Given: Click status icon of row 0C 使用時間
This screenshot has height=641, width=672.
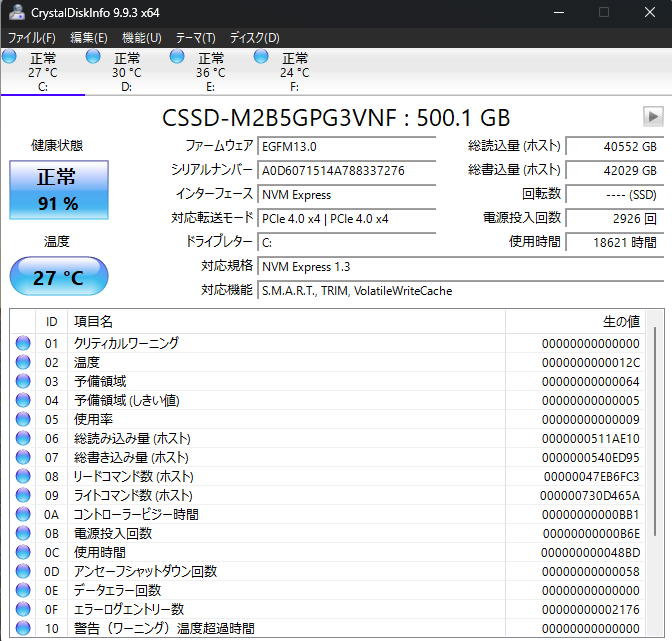Looking at the screenshot, I should tap(23, 552).
